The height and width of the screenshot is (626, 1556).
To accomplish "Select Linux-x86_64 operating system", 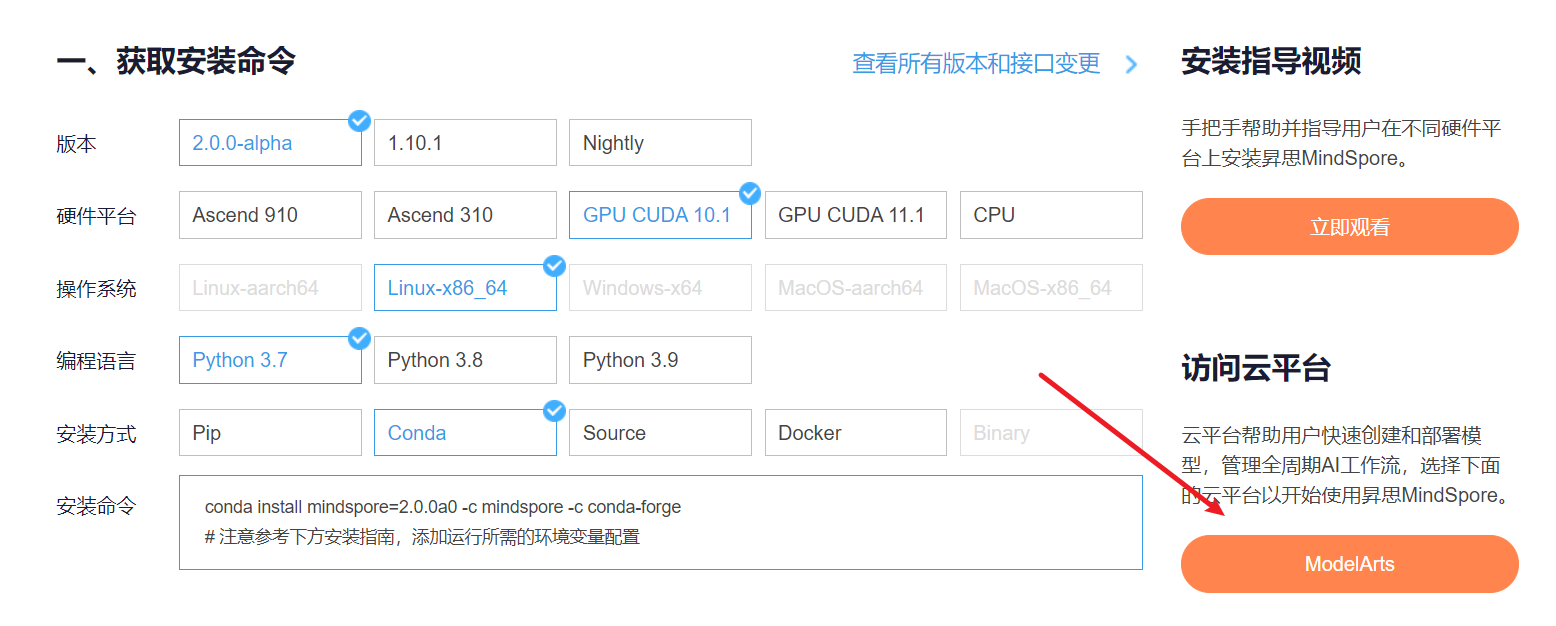I will (465, 288).
